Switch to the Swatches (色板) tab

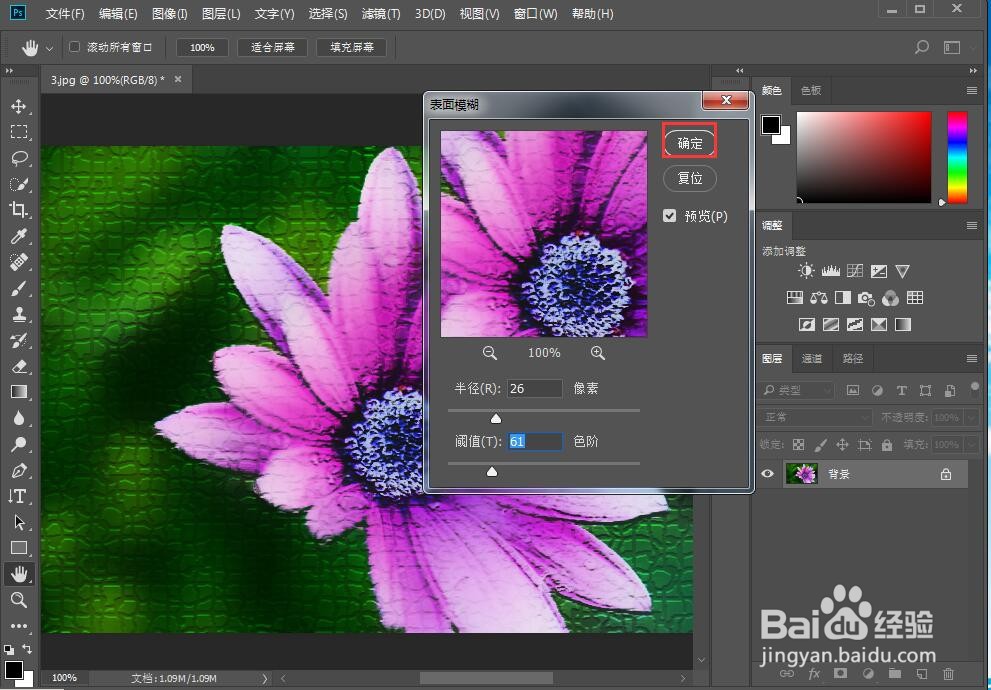811,90
